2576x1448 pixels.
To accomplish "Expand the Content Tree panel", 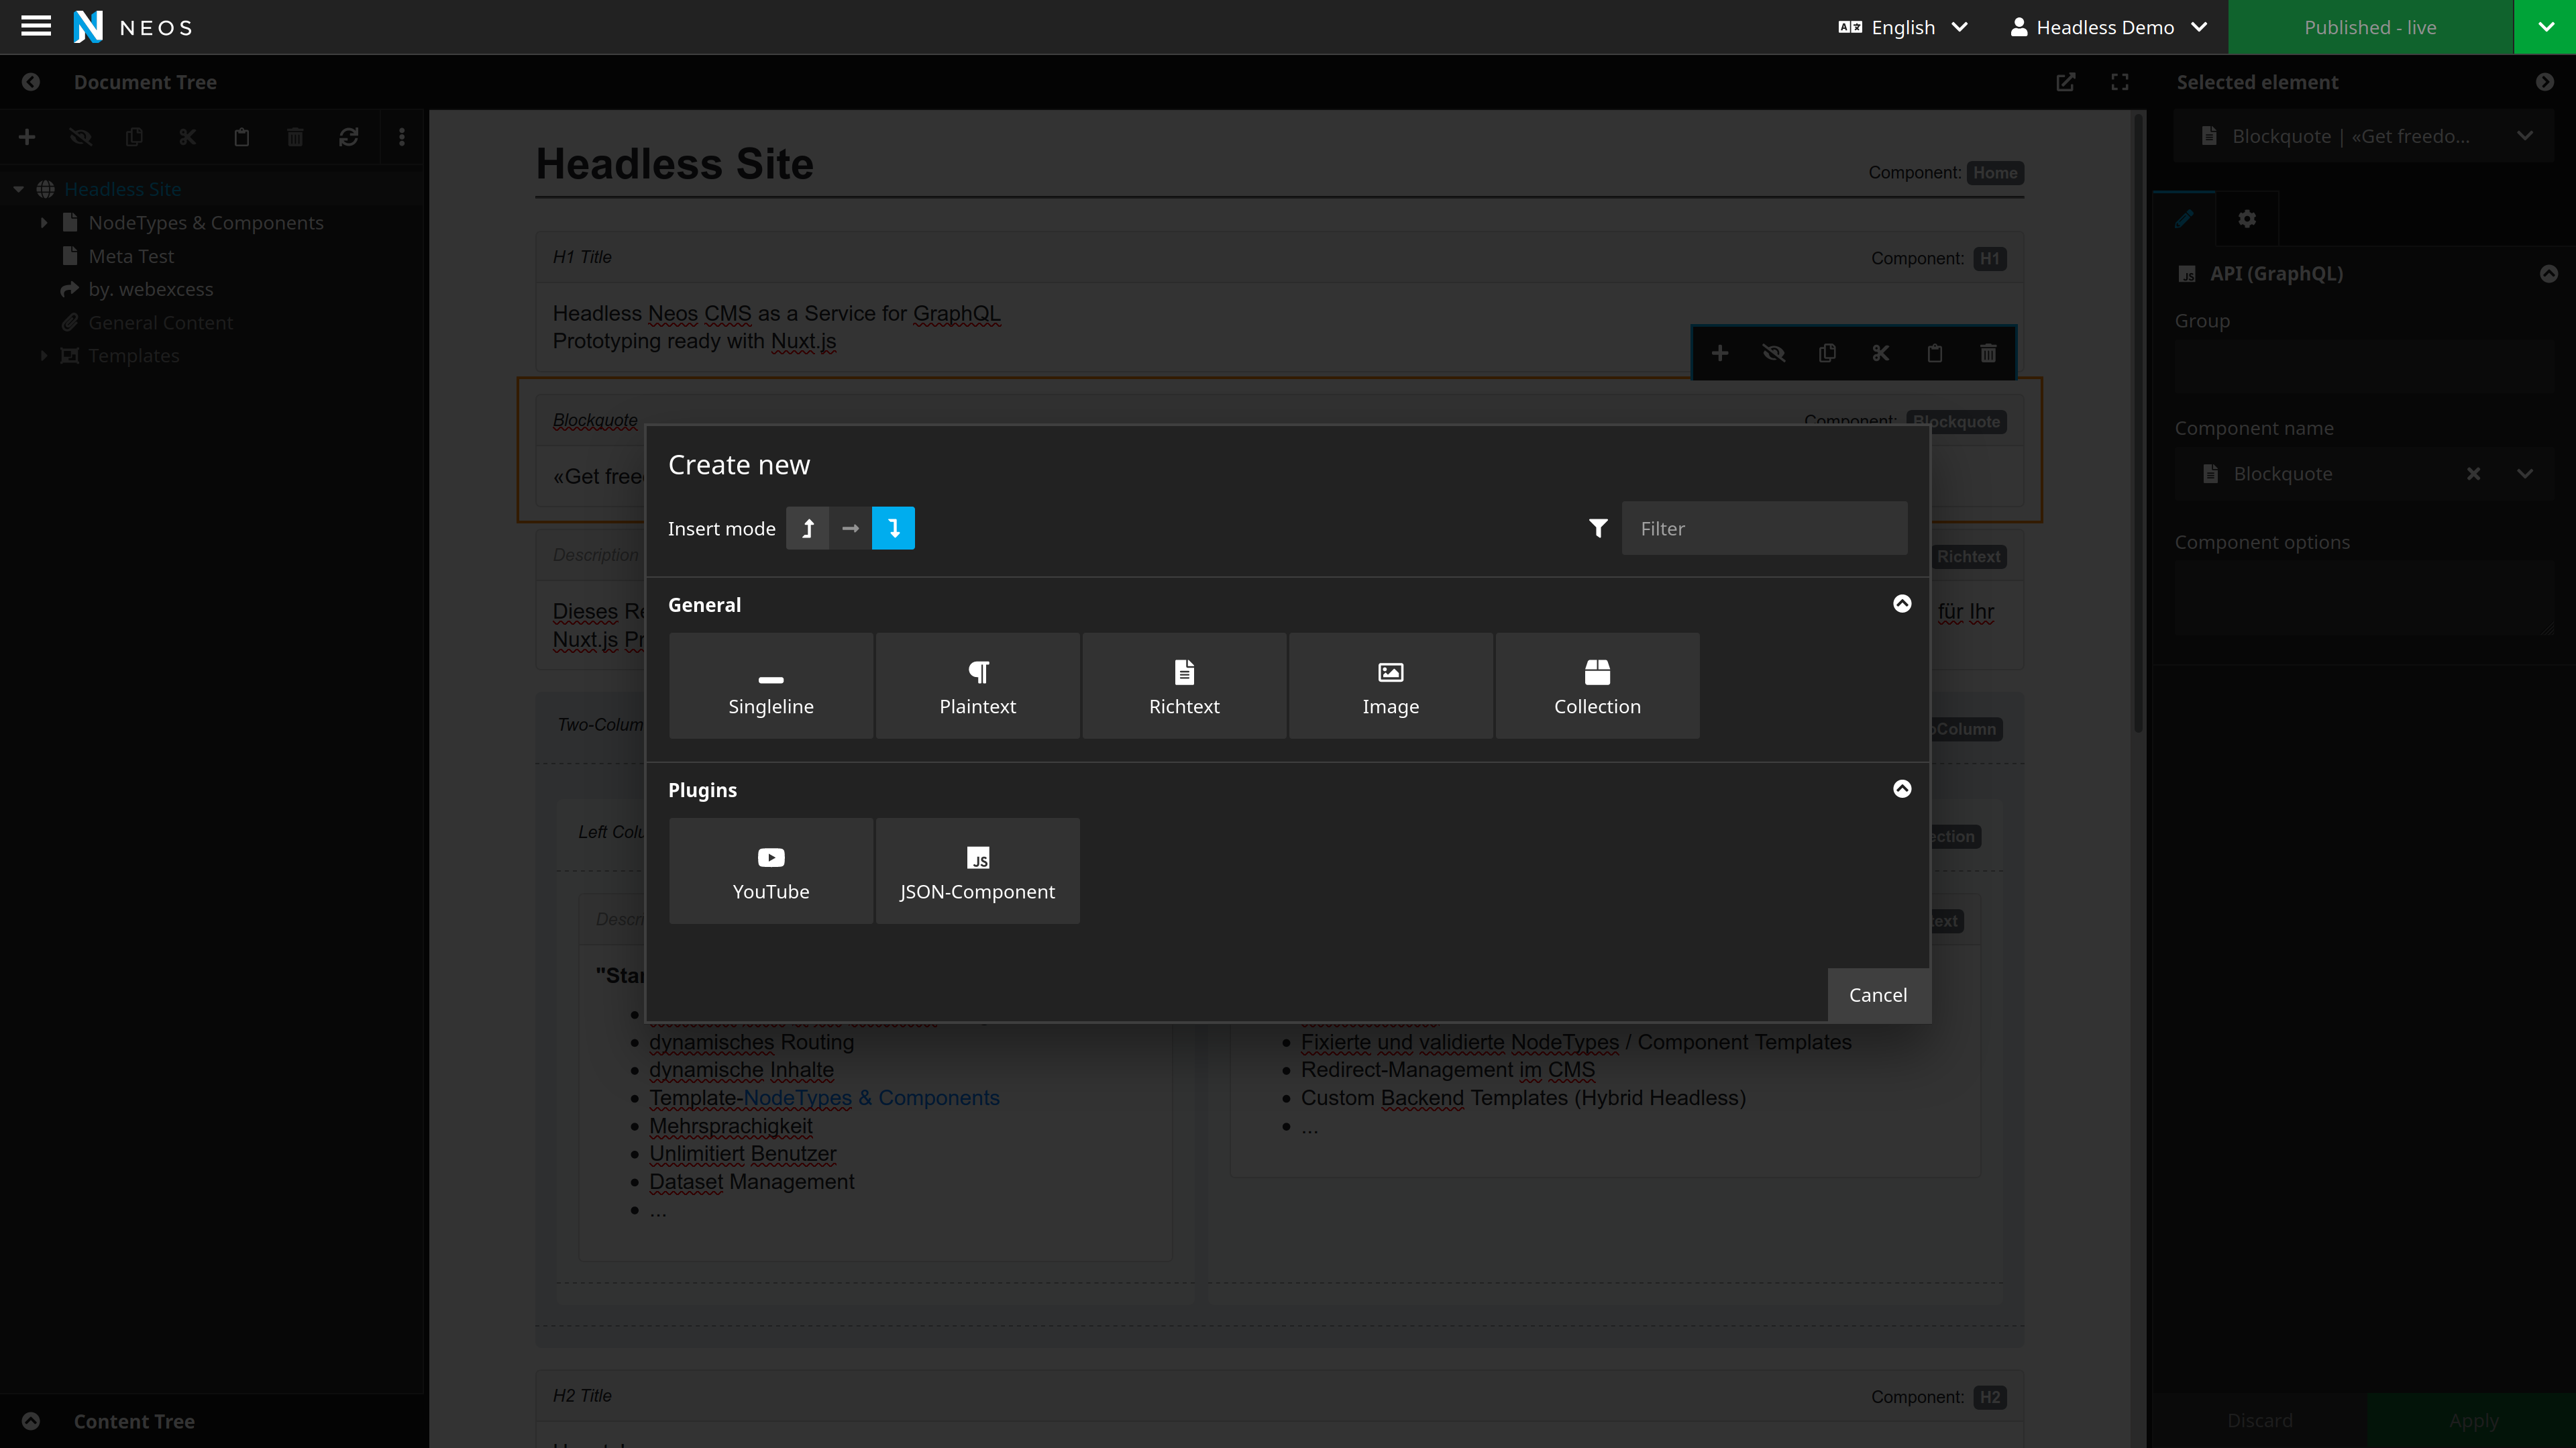I will pos(31,1421).
